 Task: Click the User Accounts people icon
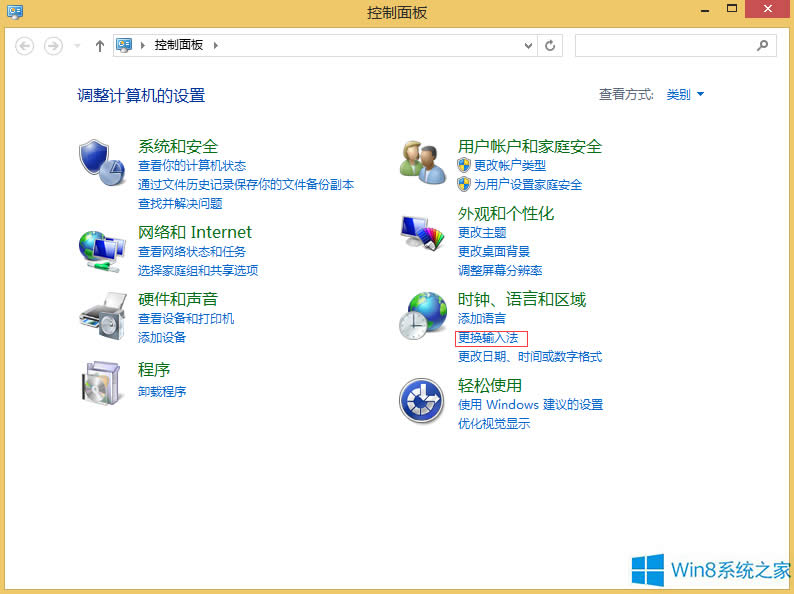tap(421, 162)
